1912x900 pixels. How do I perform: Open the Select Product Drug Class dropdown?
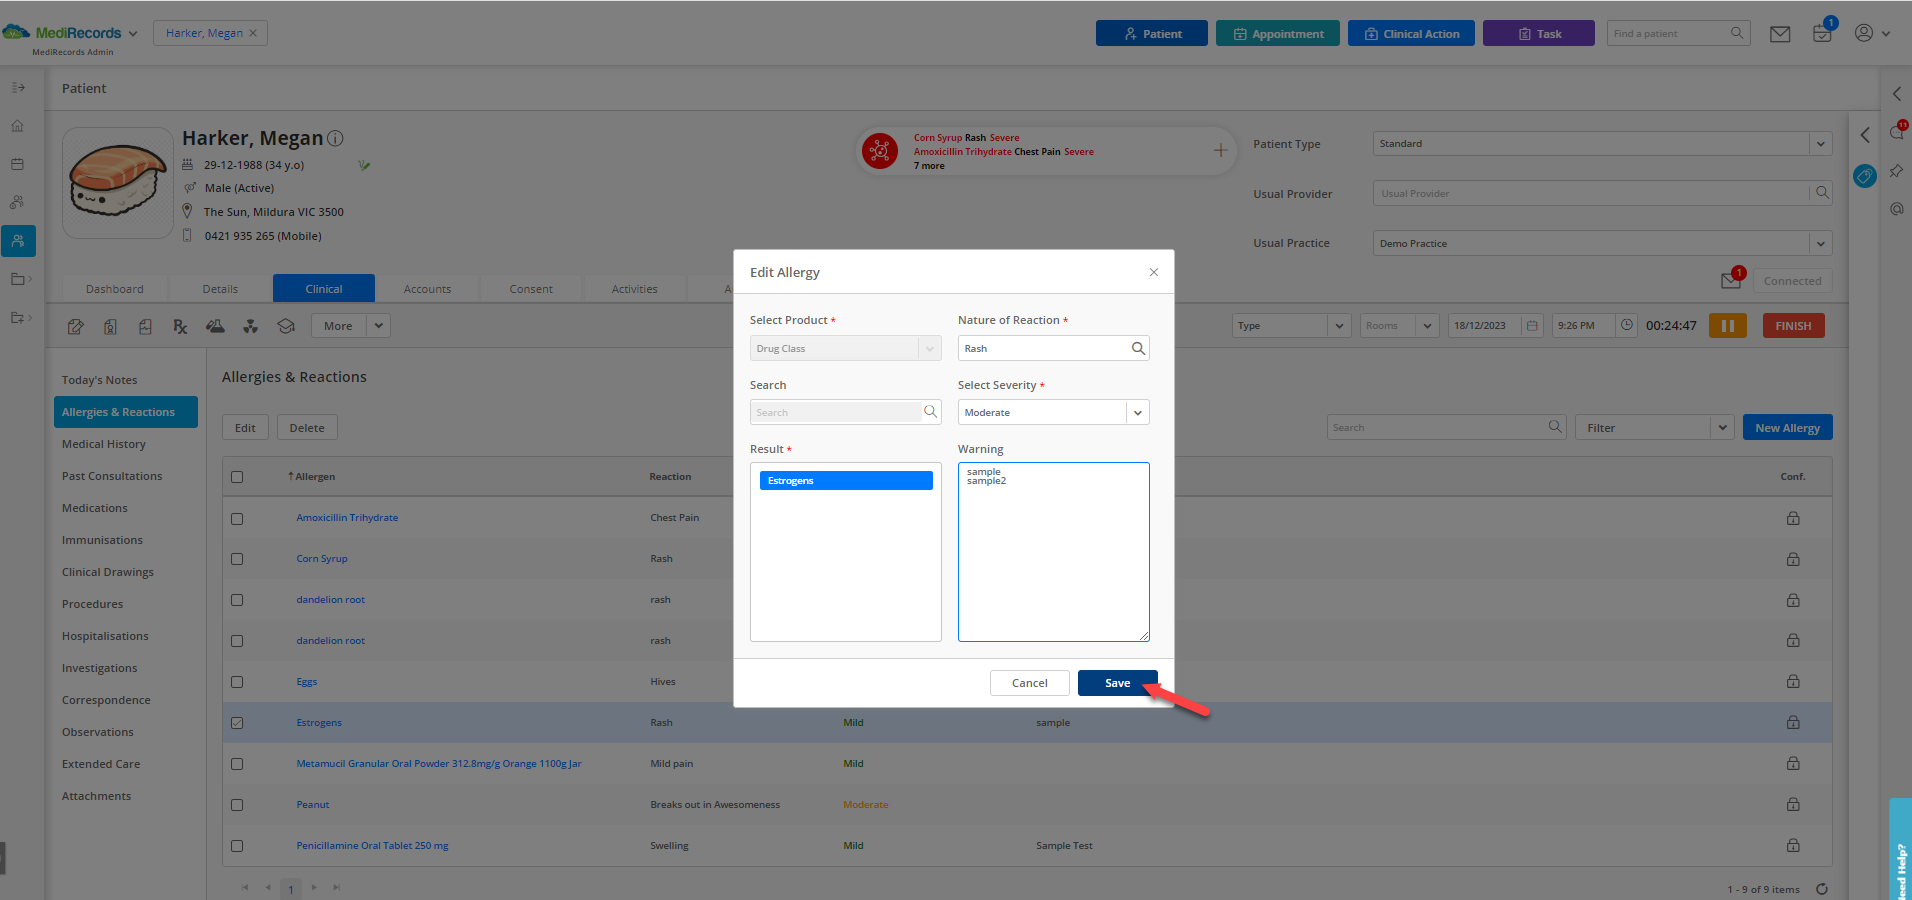pyautogui.click(x=845, y=348)
